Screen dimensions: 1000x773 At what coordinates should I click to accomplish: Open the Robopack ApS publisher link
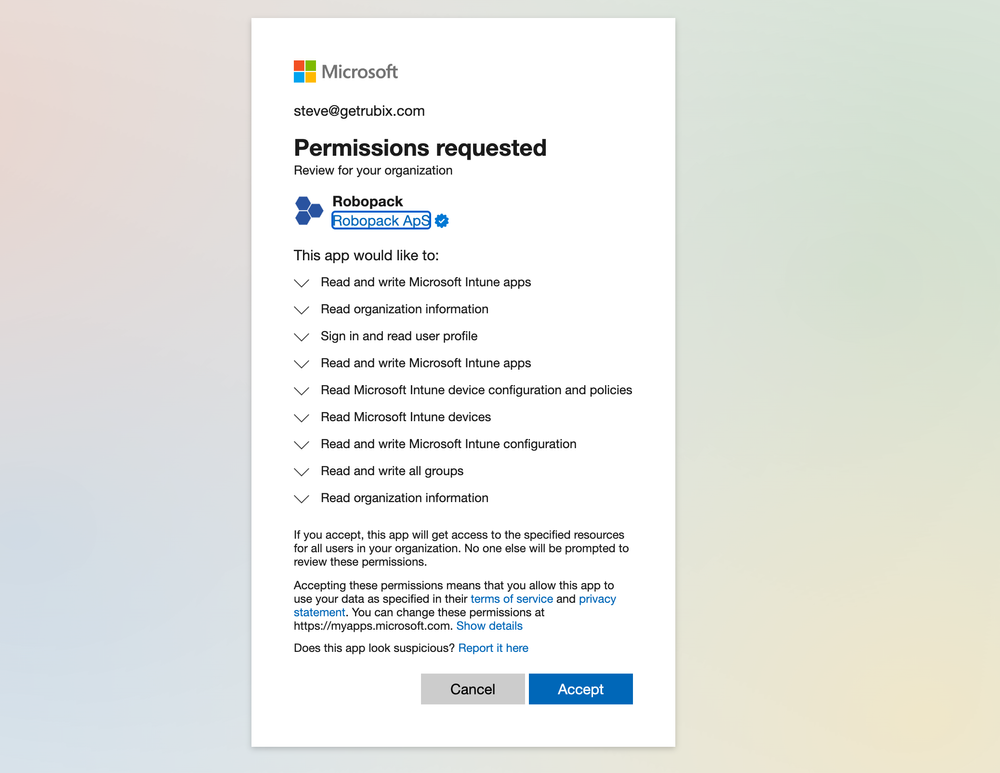[x=381, y=221]
